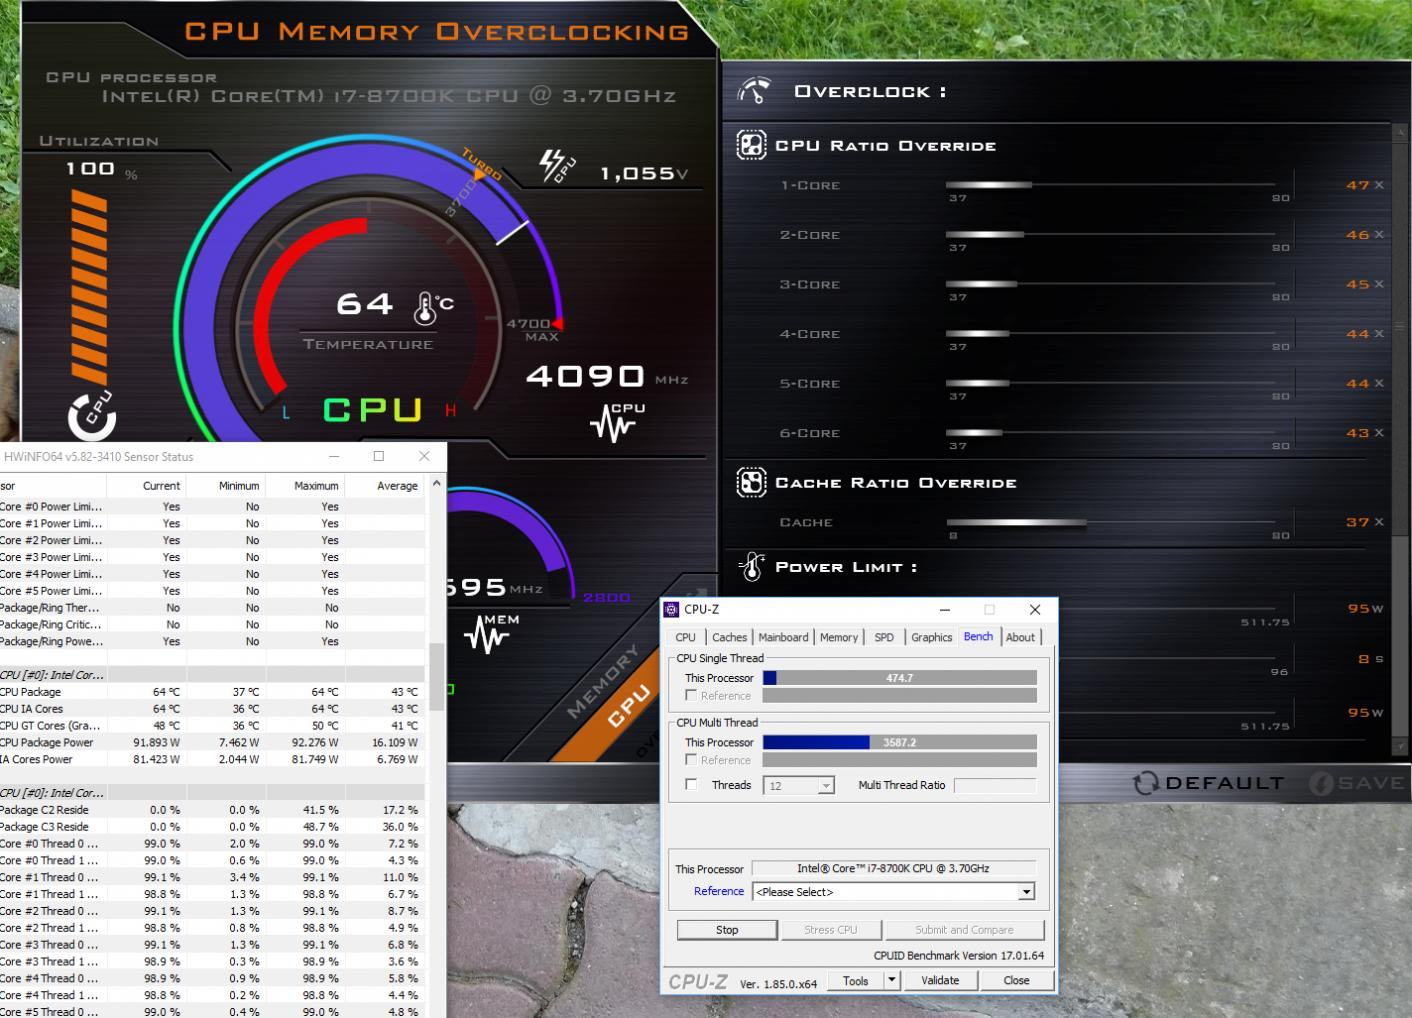This screenshot has height=1018, width=1412.
Task: Click the Multi Thread Ratio field
Action: [995, 786]
